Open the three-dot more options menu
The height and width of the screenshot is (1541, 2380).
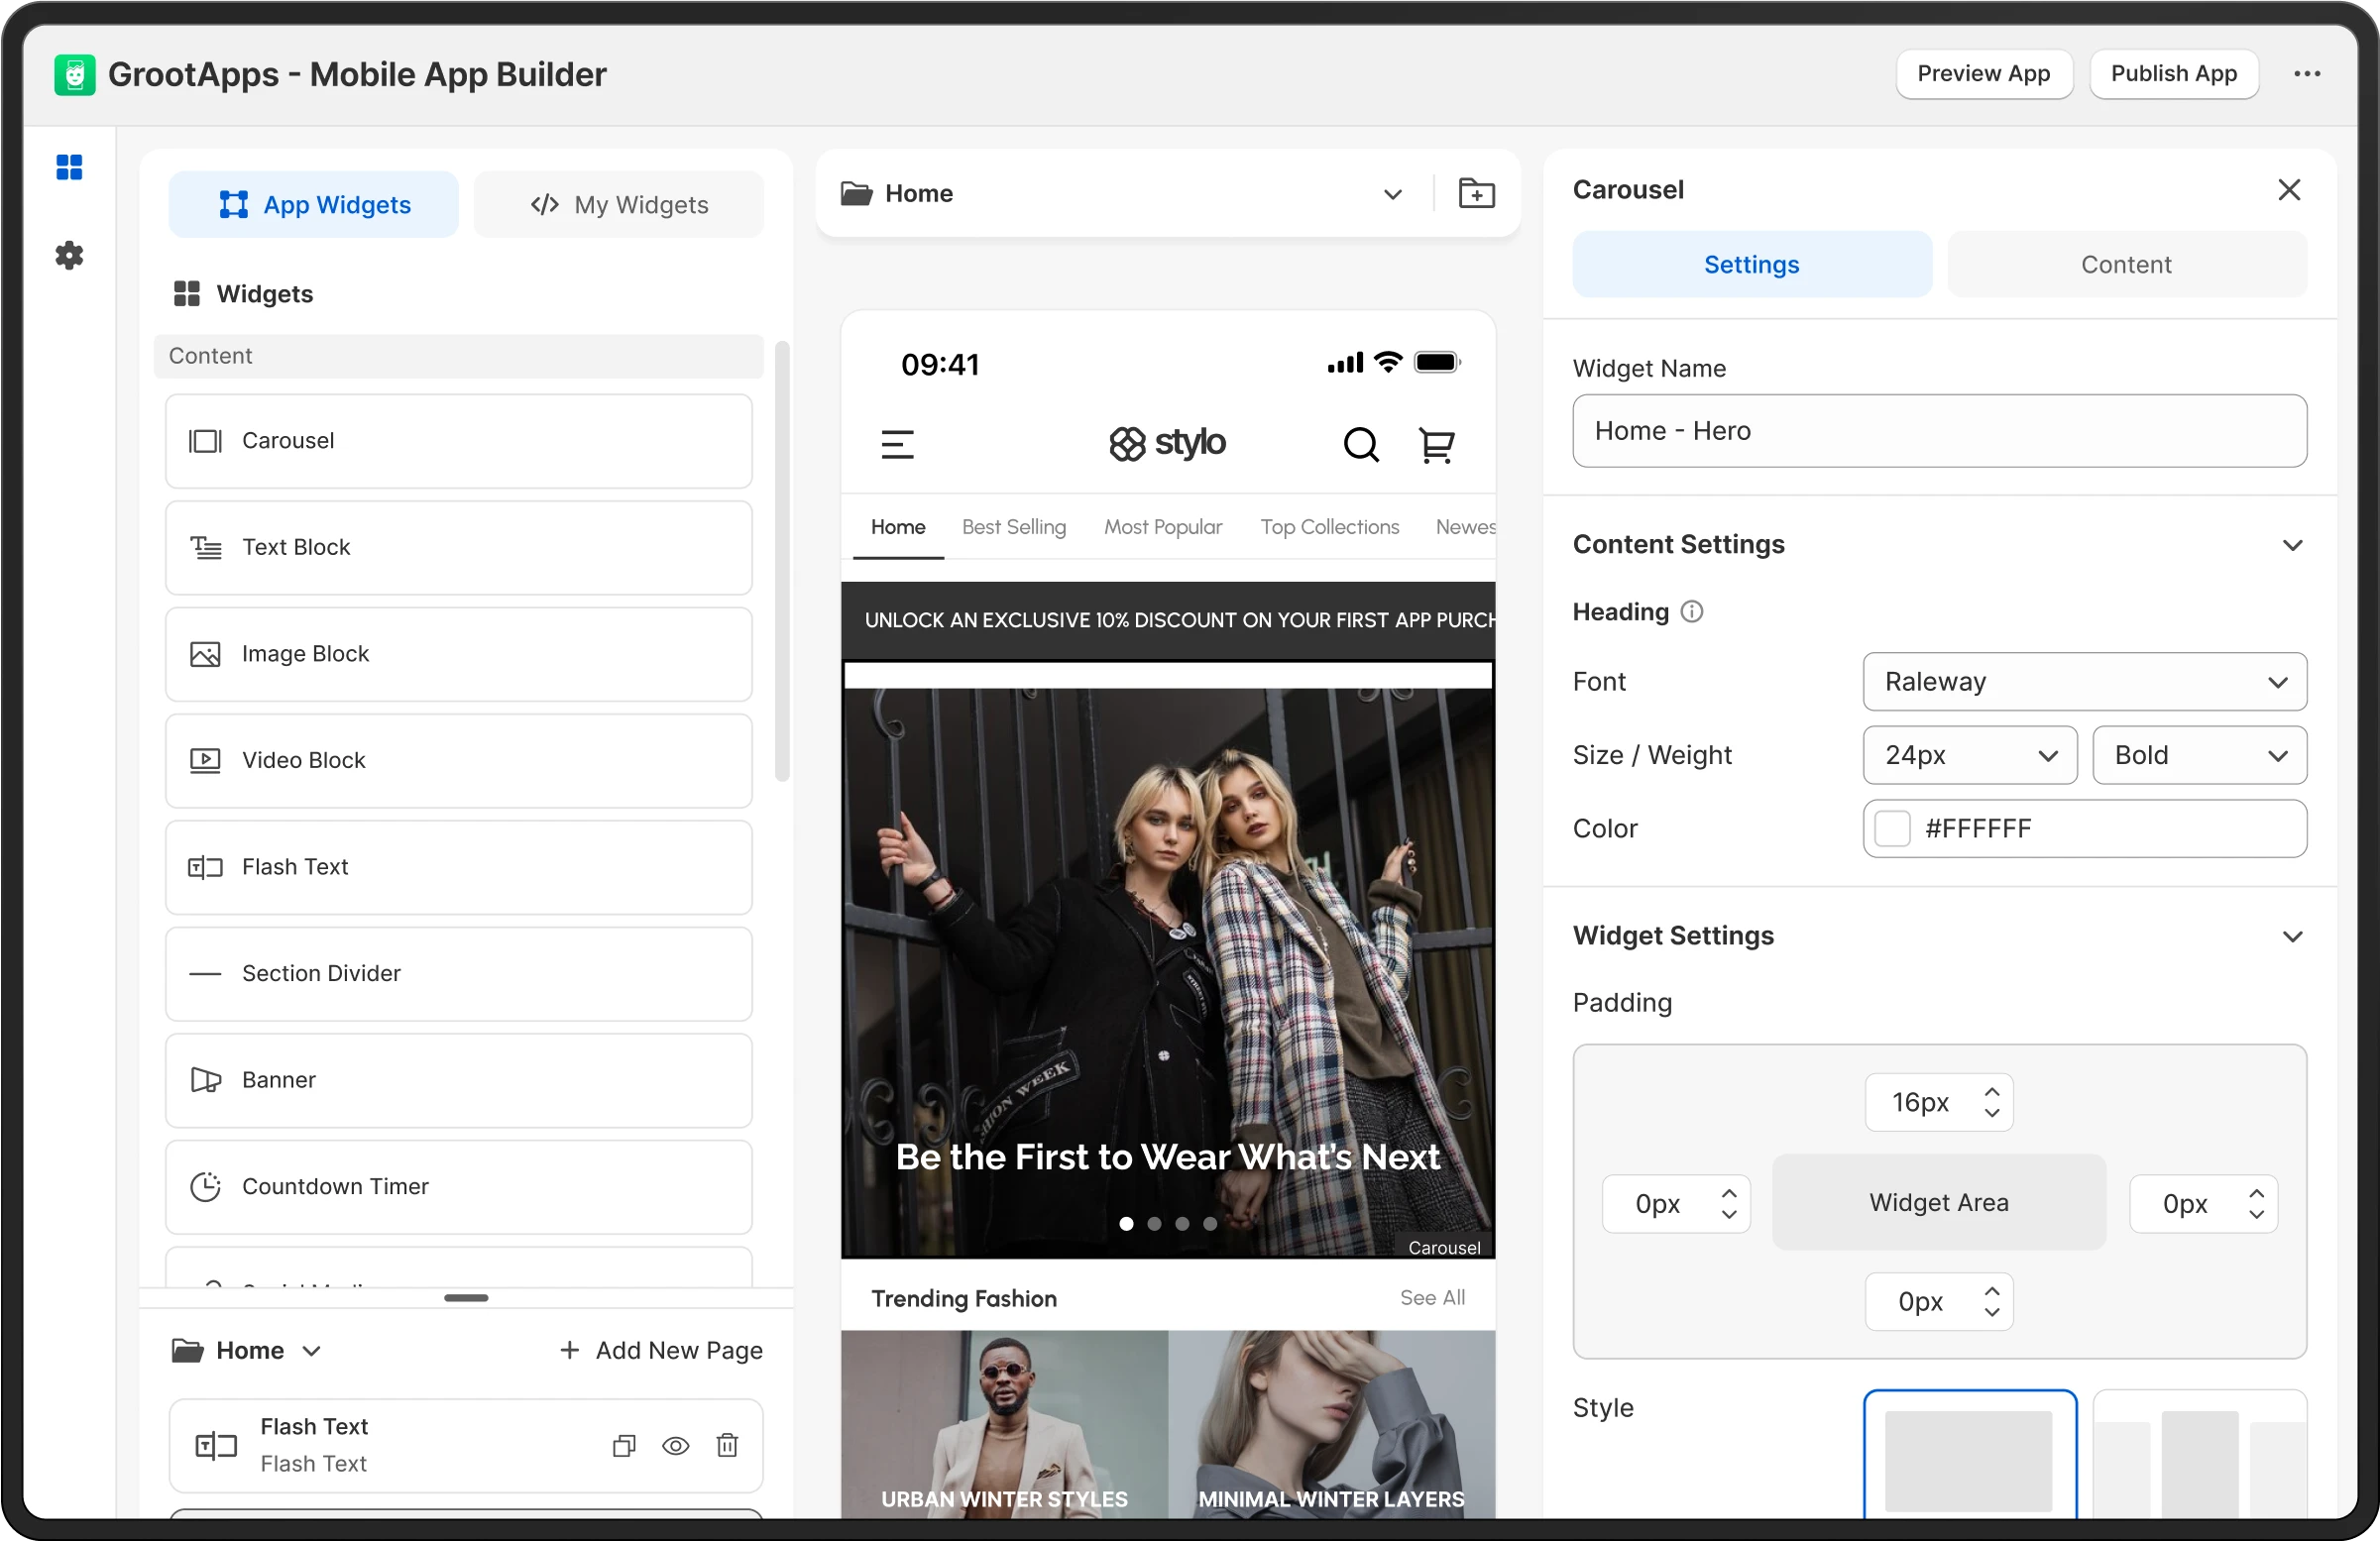click(2307, 74)
